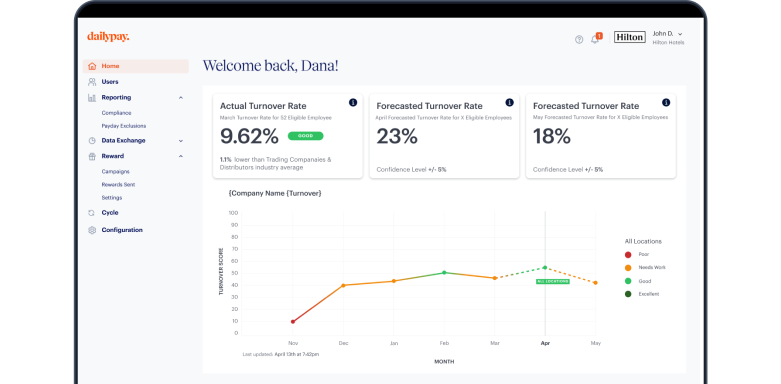
Task: Click info icon on April Forecasted Turnover card
Action: coord(510,103)
